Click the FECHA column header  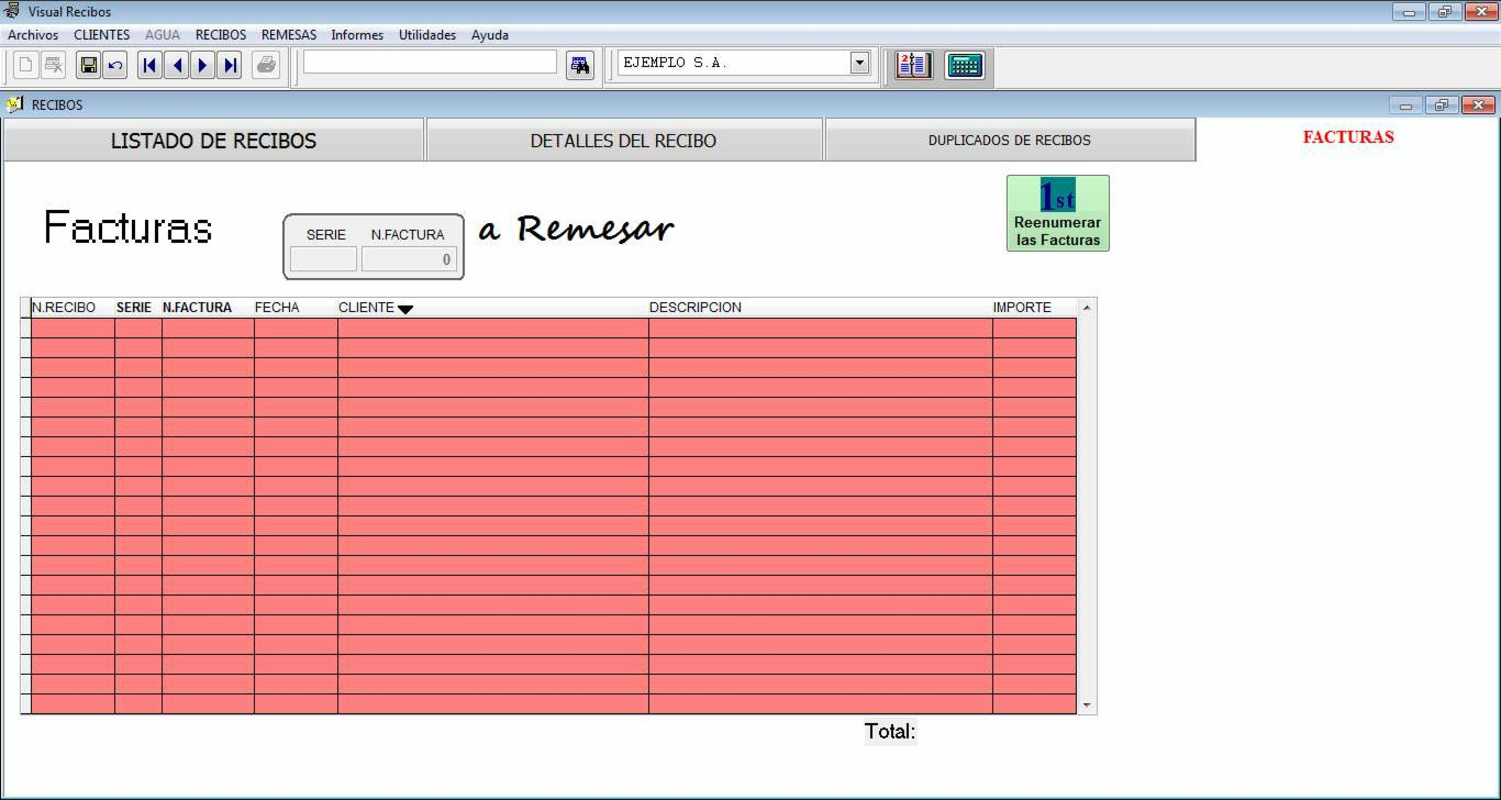(x=296, y=308)
